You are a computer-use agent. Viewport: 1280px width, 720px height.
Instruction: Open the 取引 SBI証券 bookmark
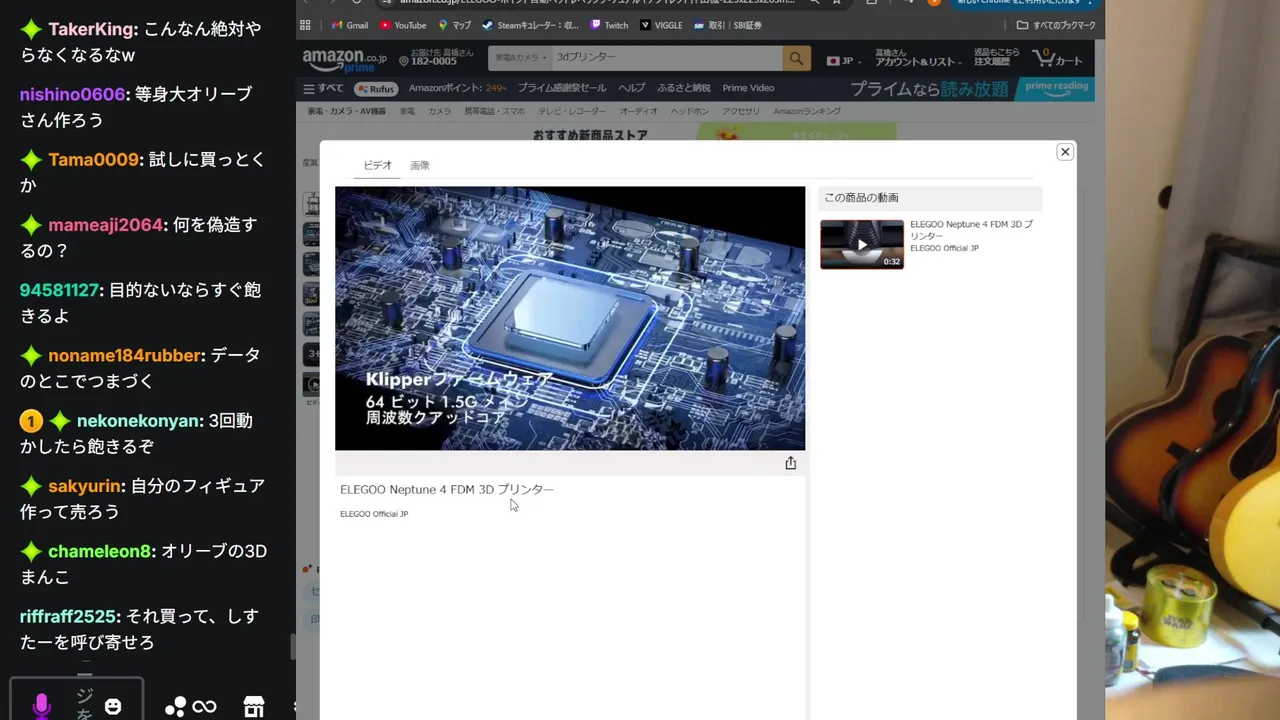click(726, 25)
